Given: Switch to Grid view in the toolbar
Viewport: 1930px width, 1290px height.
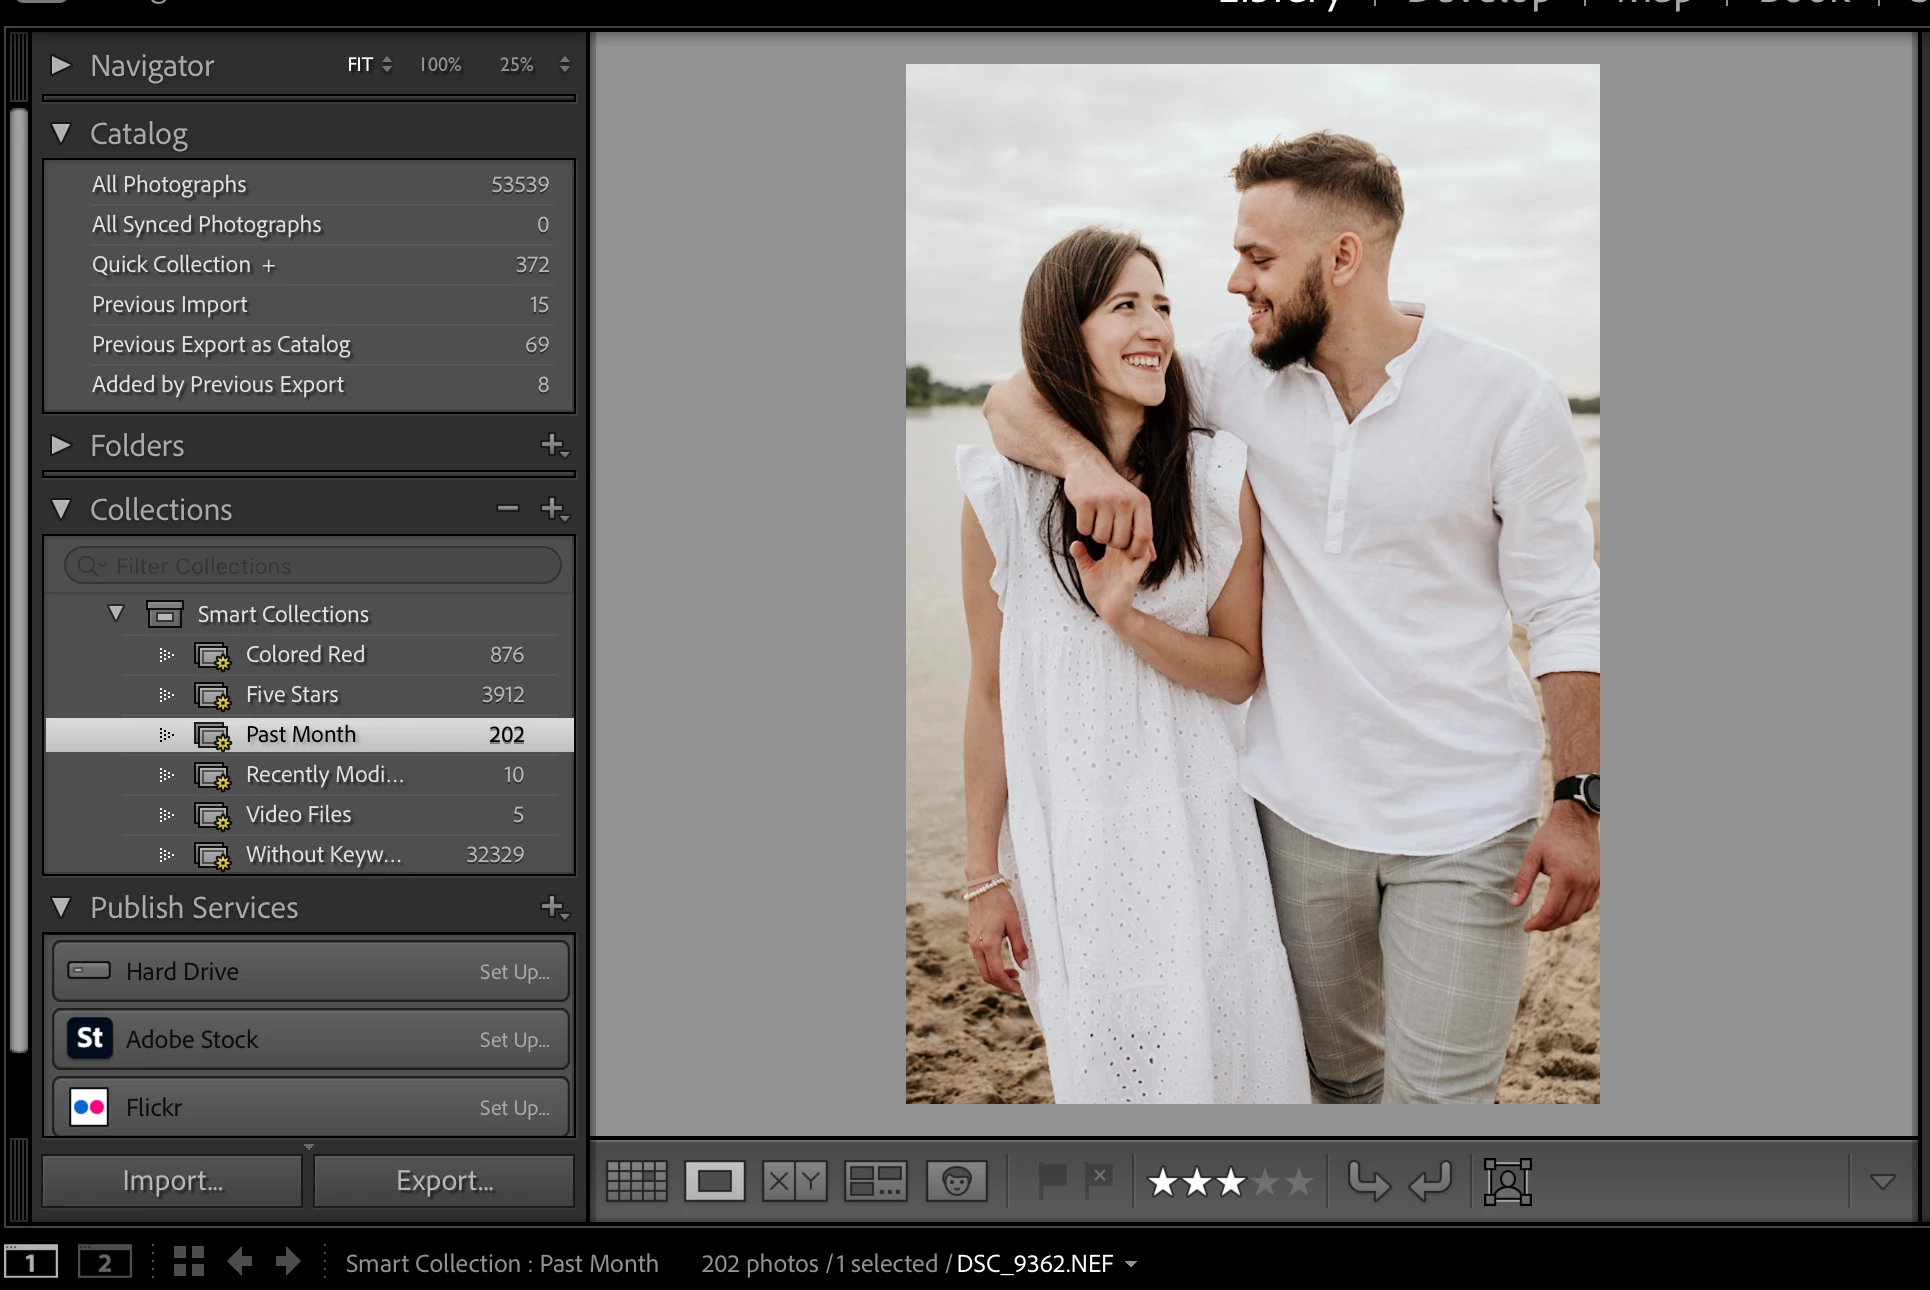Looking at the screenshot, I should click(x=637, y=1181).
